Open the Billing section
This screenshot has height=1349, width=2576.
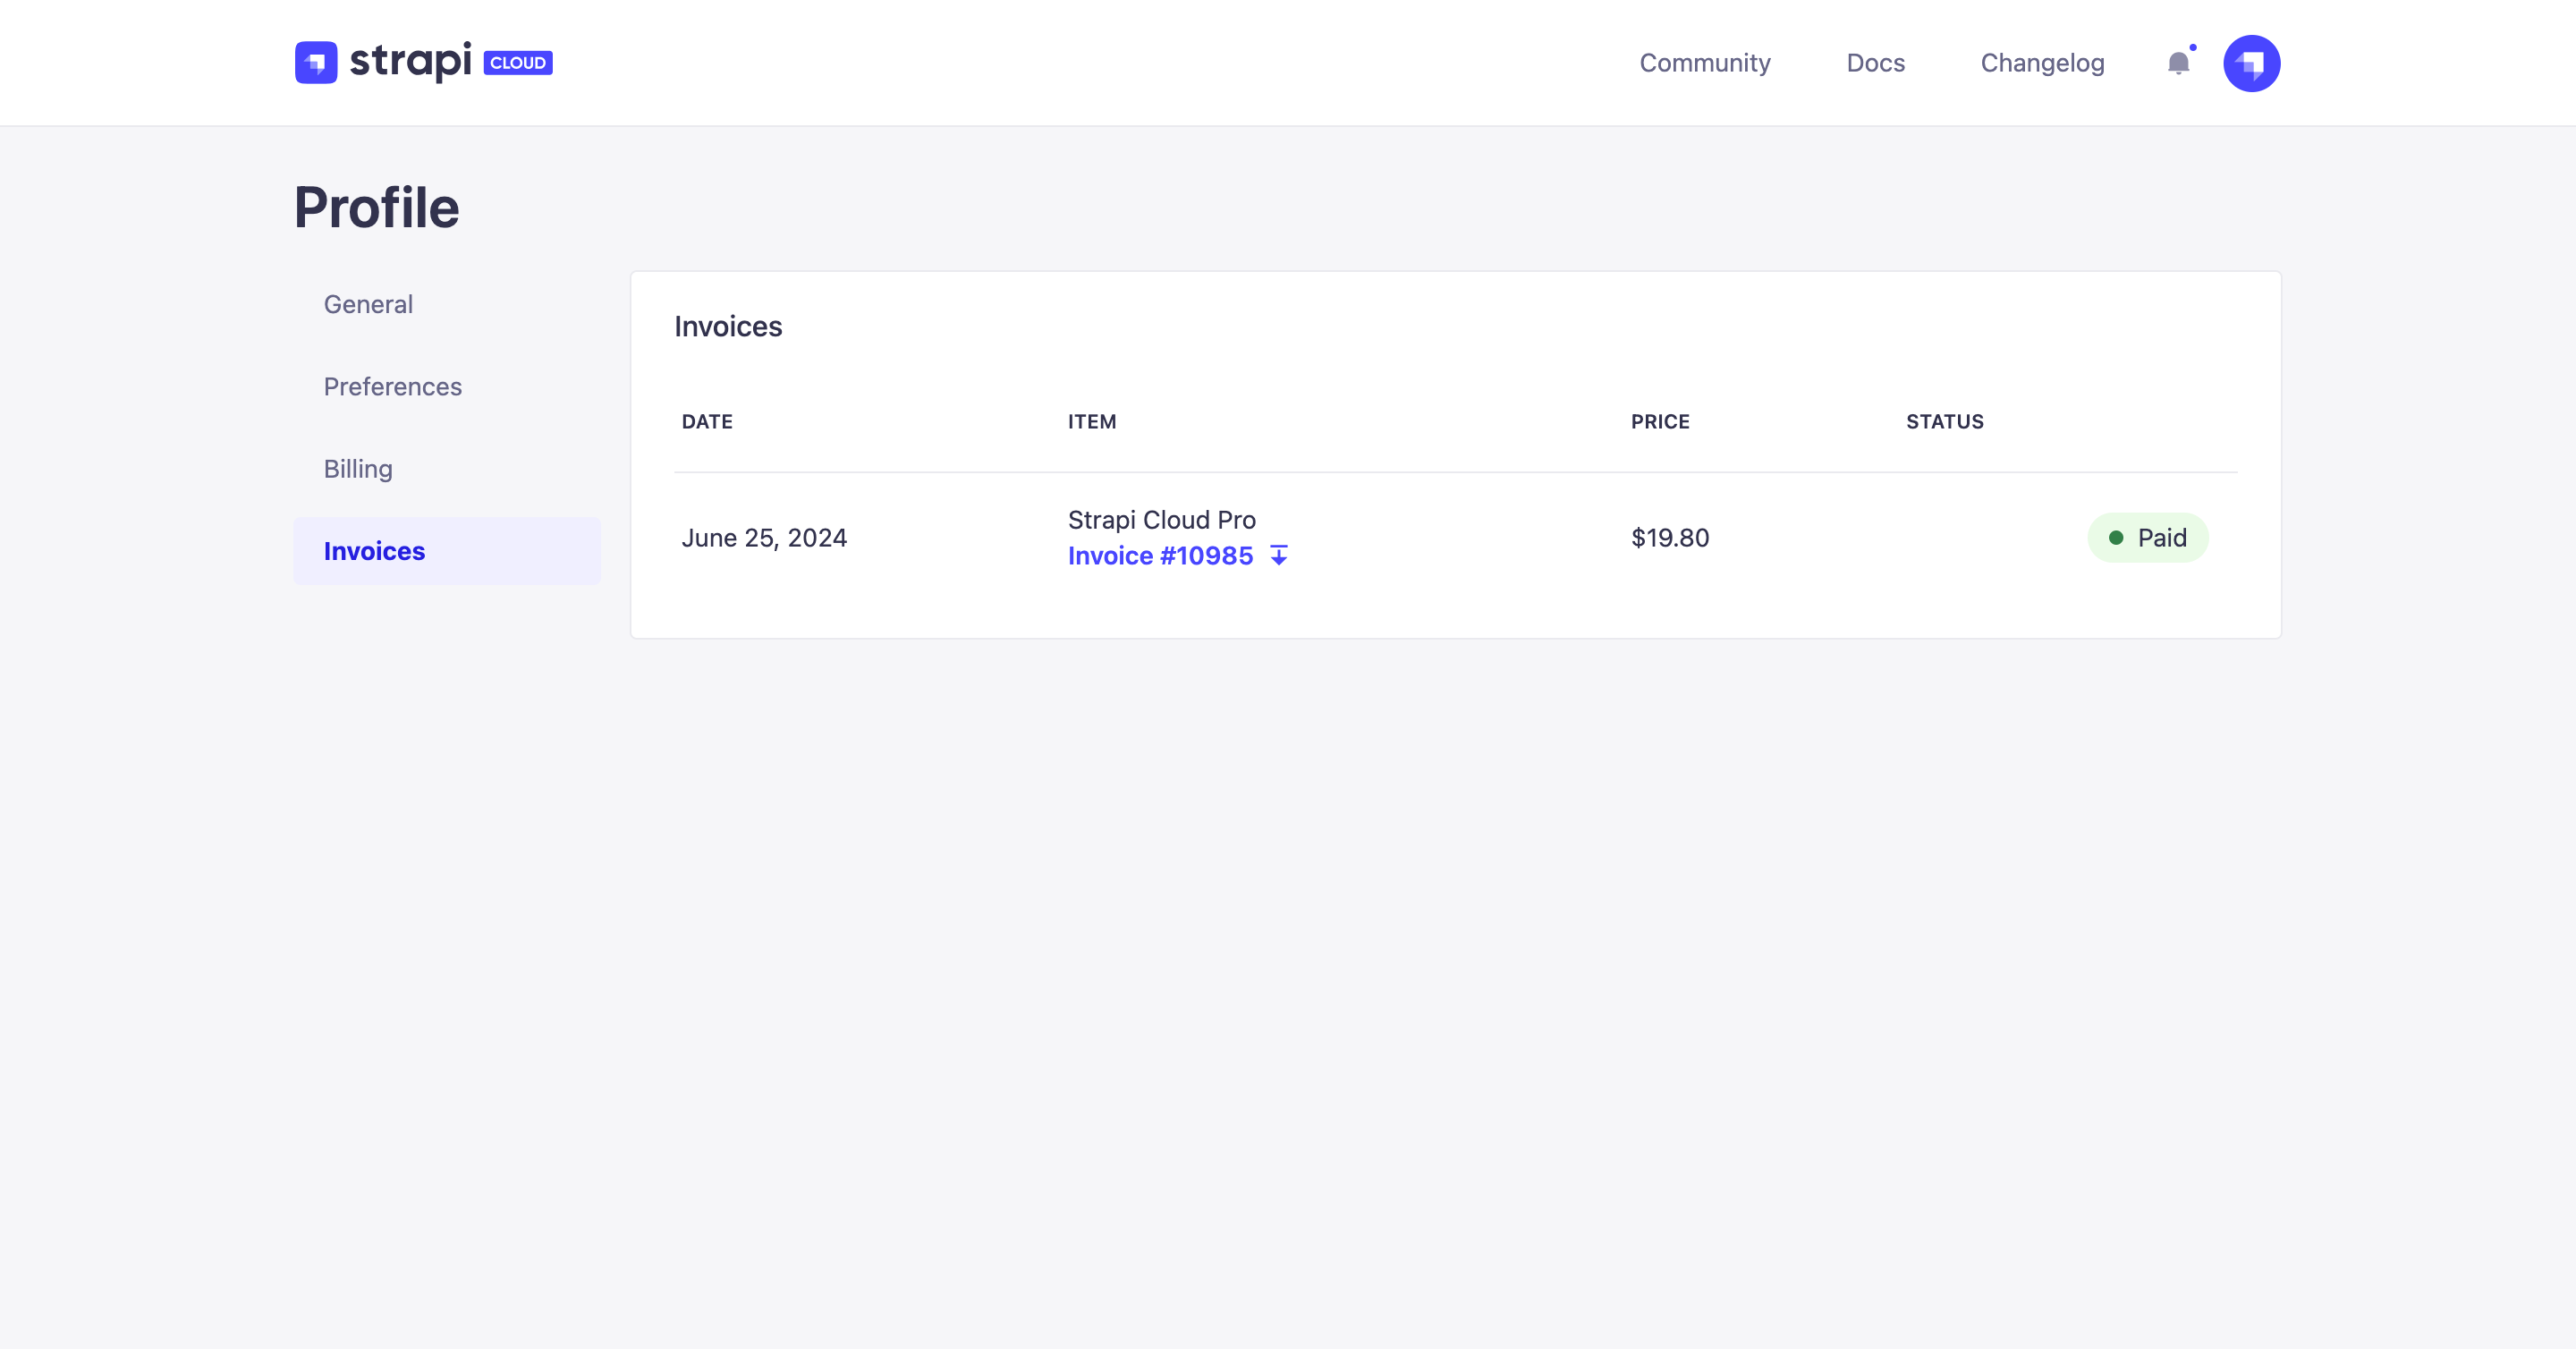click(357, 468)
